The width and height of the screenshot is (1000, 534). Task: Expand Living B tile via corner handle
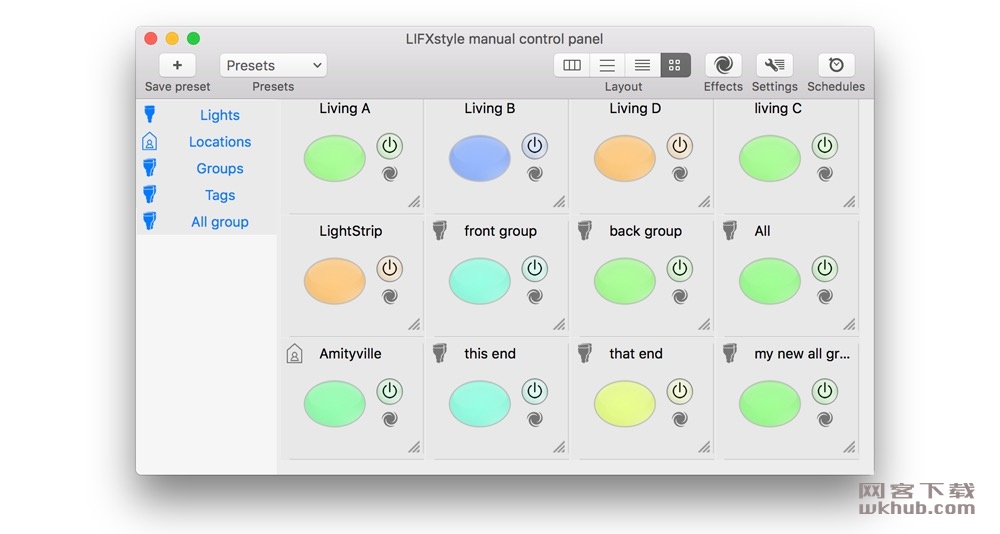pos(559,202)
